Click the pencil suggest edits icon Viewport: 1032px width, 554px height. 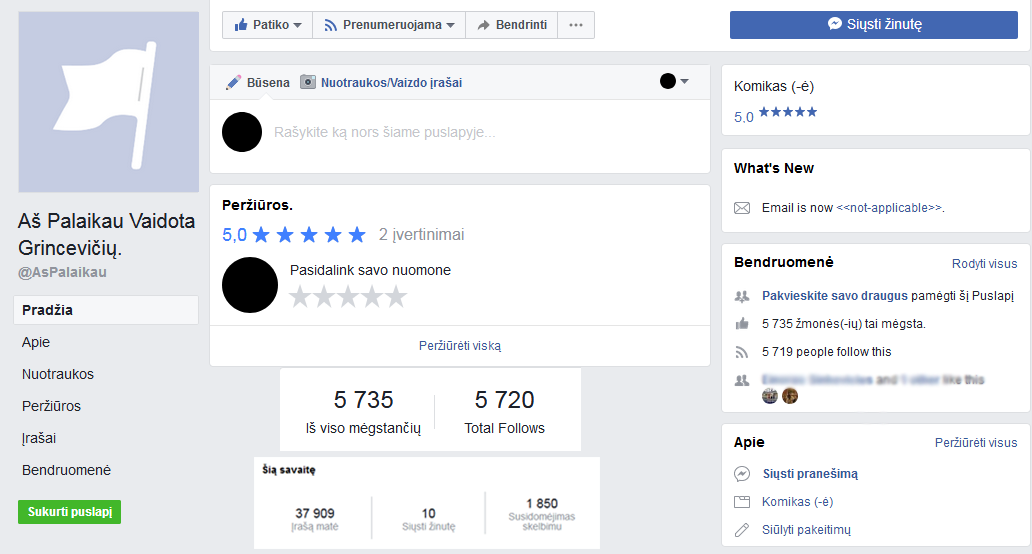coord(742,530)
